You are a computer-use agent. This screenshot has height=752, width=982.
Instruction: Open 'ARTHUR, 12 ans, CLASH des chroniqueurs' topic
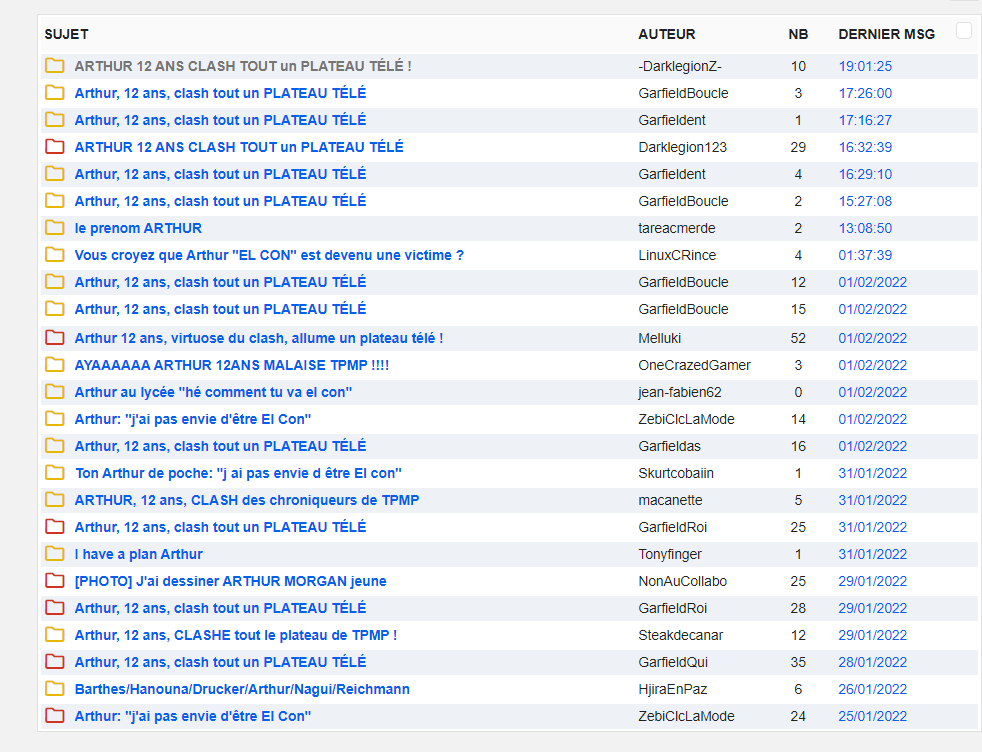click(x=247, y=500)
